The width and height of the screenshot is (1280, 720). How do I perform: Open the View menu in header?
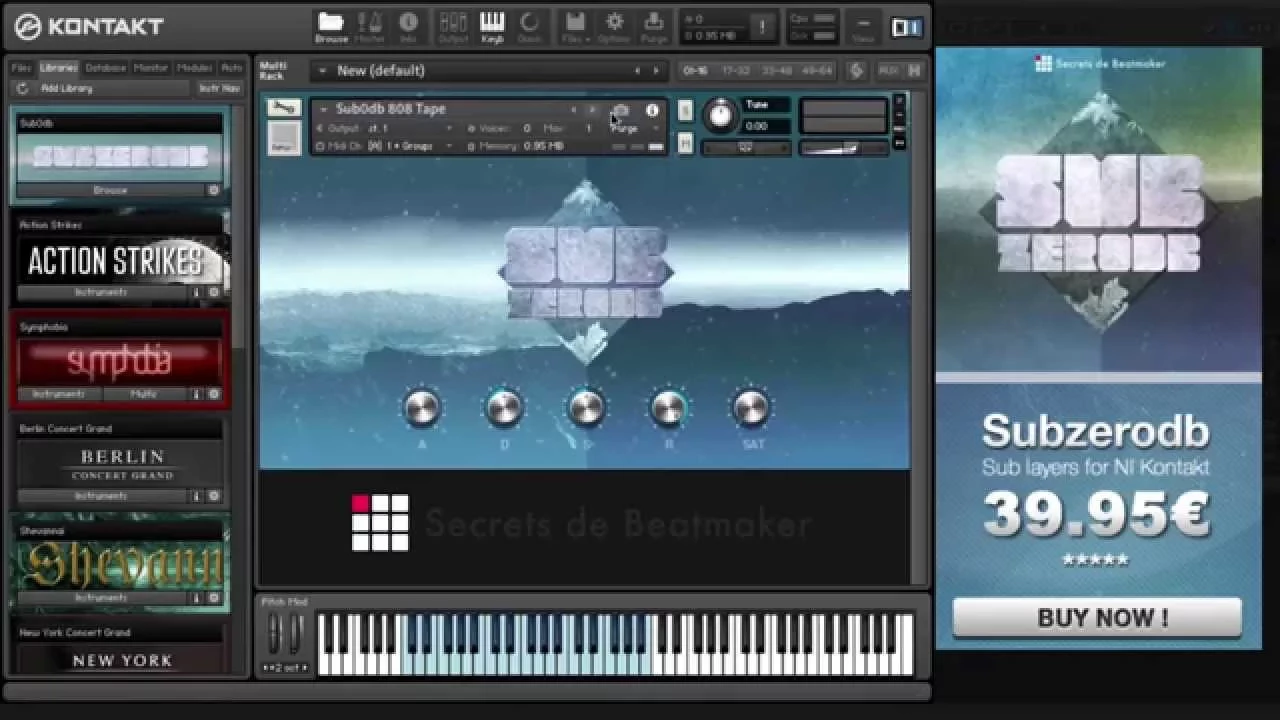point(863,26)
